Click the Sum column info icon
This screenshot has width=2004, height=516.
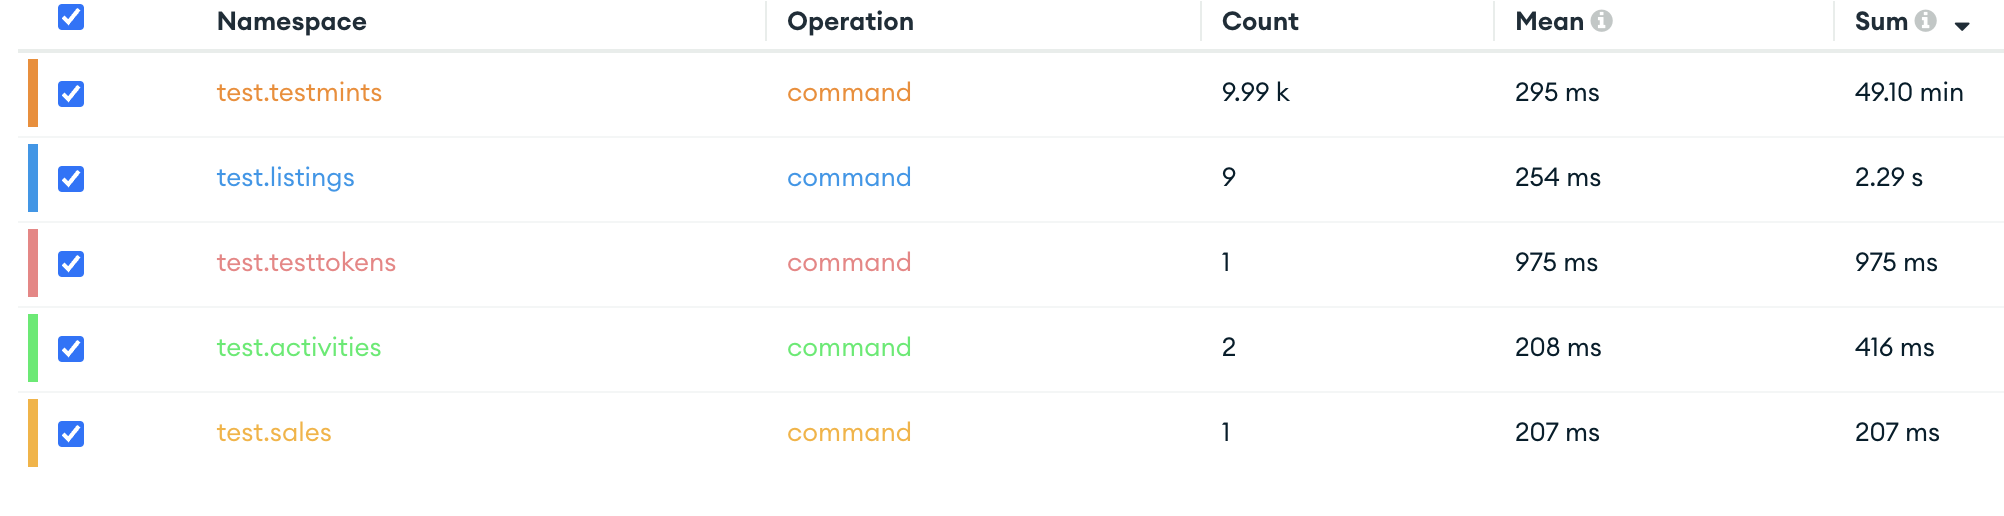[x=1926, y=21]
